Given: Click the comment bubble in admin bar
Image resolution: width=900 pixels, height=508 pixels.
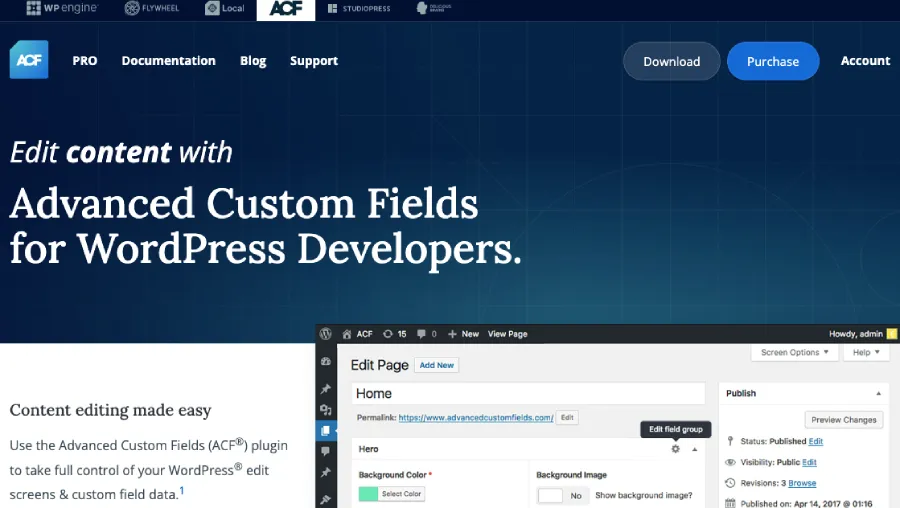Looking at the screenshot, I should click(x=426, y=334).
